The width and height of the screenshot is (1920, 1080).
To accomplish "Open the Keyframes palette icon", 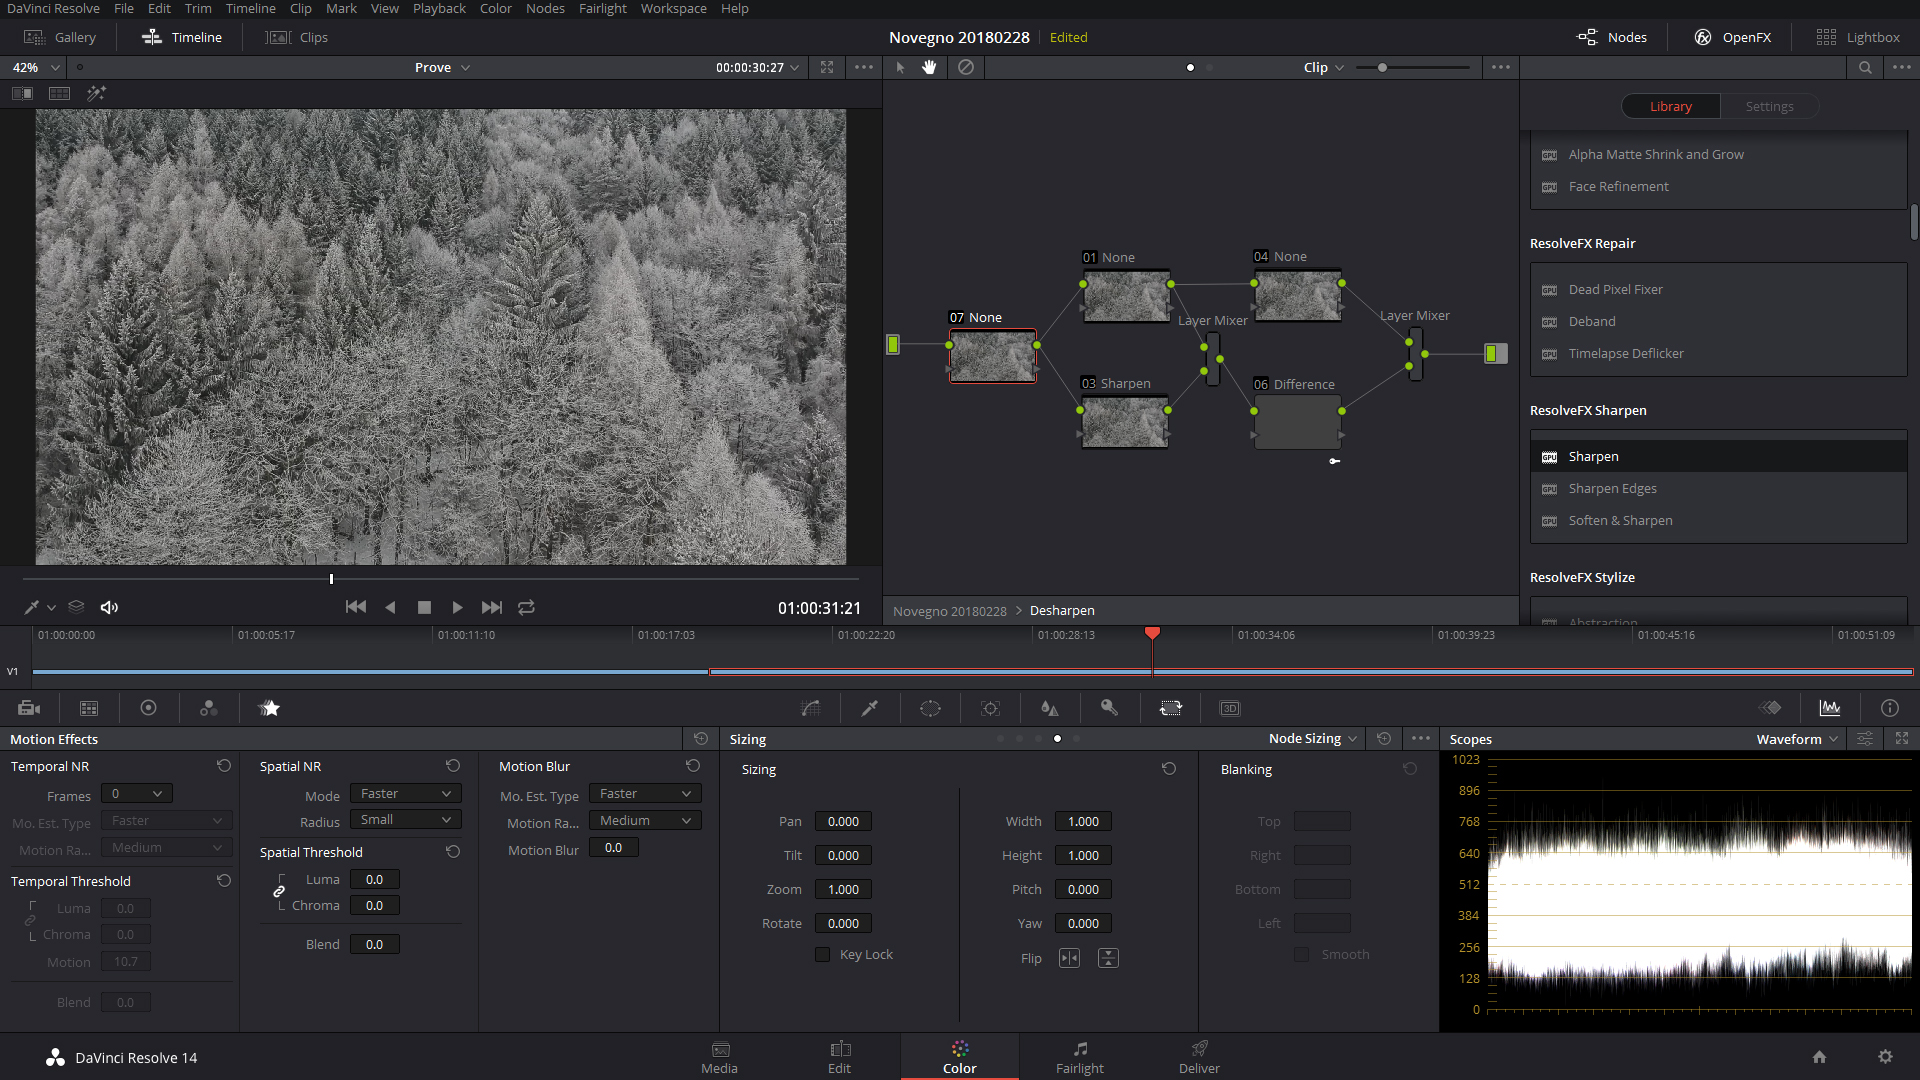I will click(1770, 708).
